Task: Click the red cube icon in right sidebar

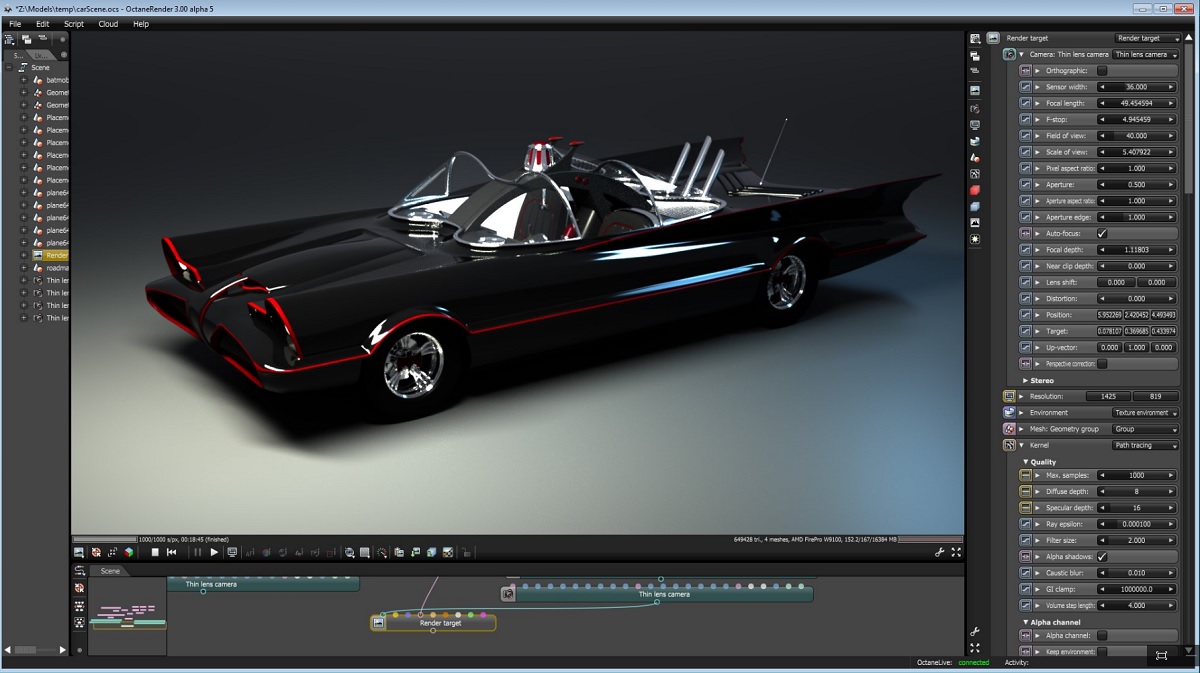Action: pos(975,190)
